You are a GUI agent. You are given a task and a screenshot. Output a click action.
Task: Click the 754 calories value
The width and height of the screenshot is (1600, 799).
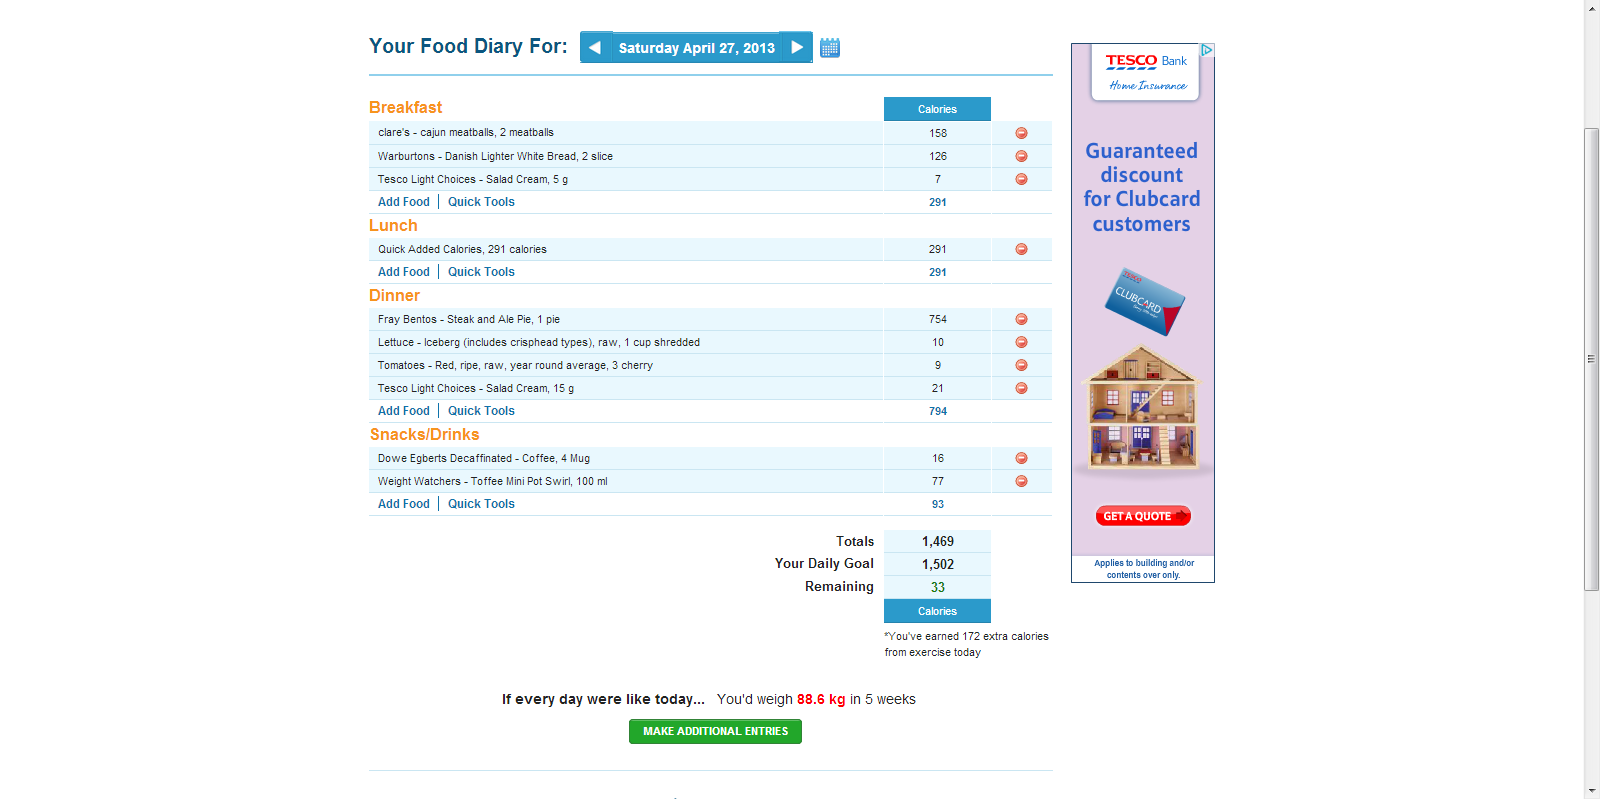(x=938, y=319)
